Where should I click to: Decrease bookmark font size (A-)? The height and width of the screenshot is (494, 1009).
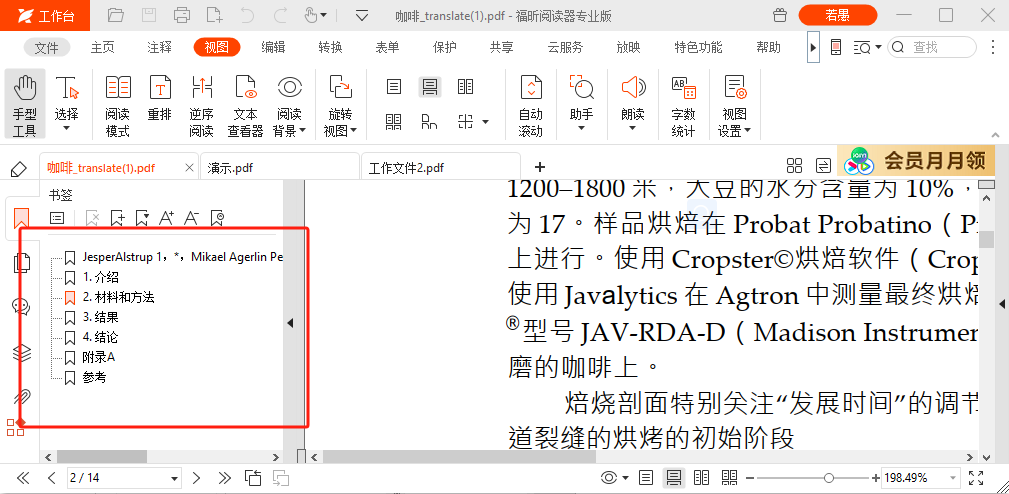[190, 219]
